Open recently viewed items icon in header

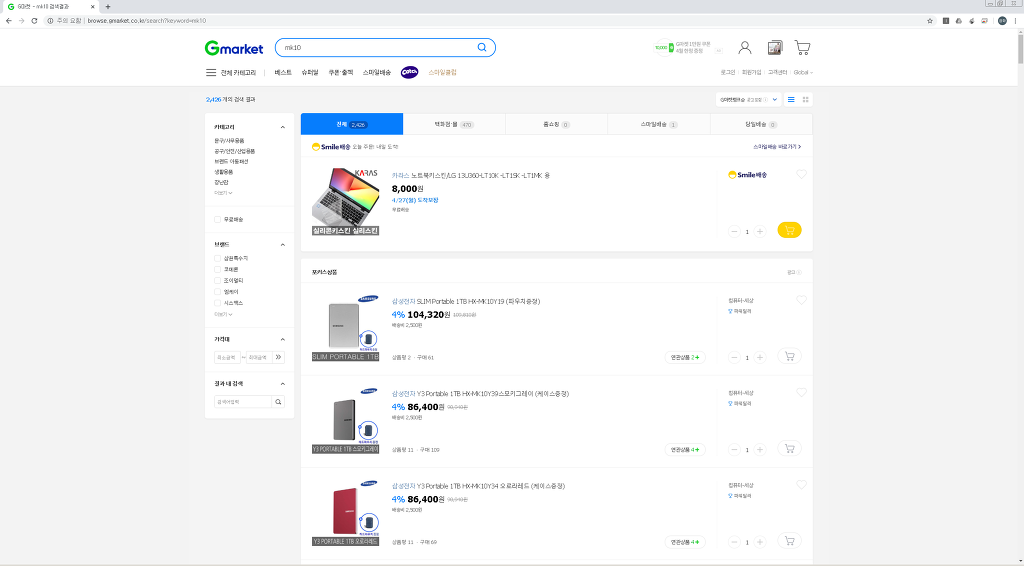click(775, 48)
